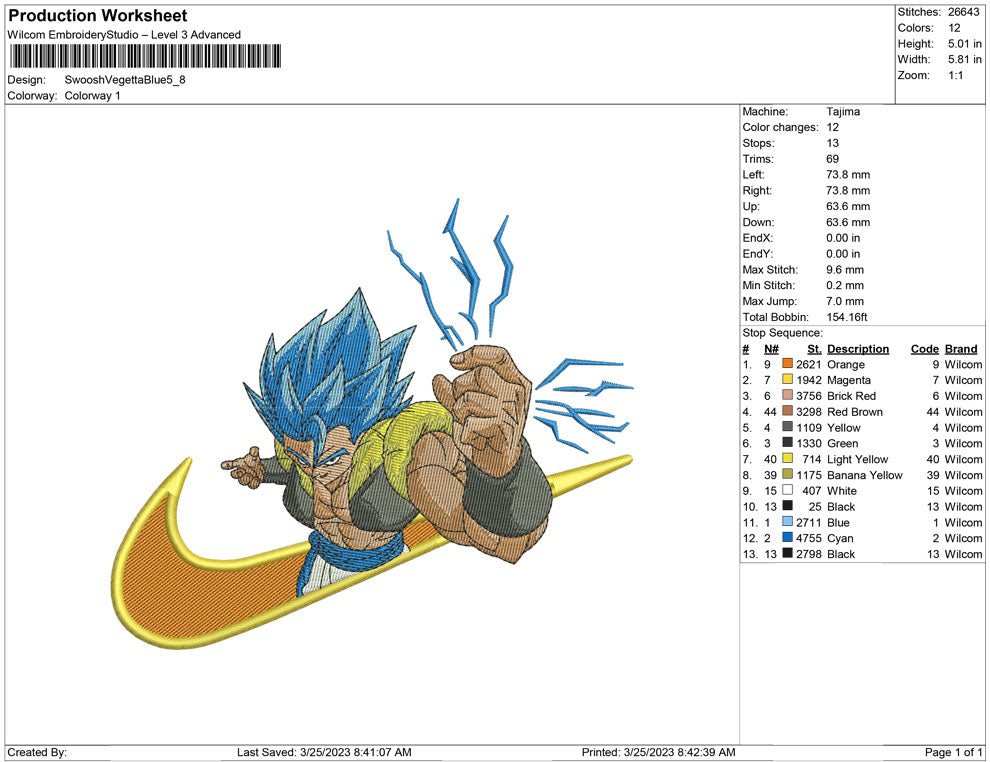Click the EndX value 0.00 in
Image resolution: width=990 pixels, height=762 pixels.
click(x=843, y=238)
